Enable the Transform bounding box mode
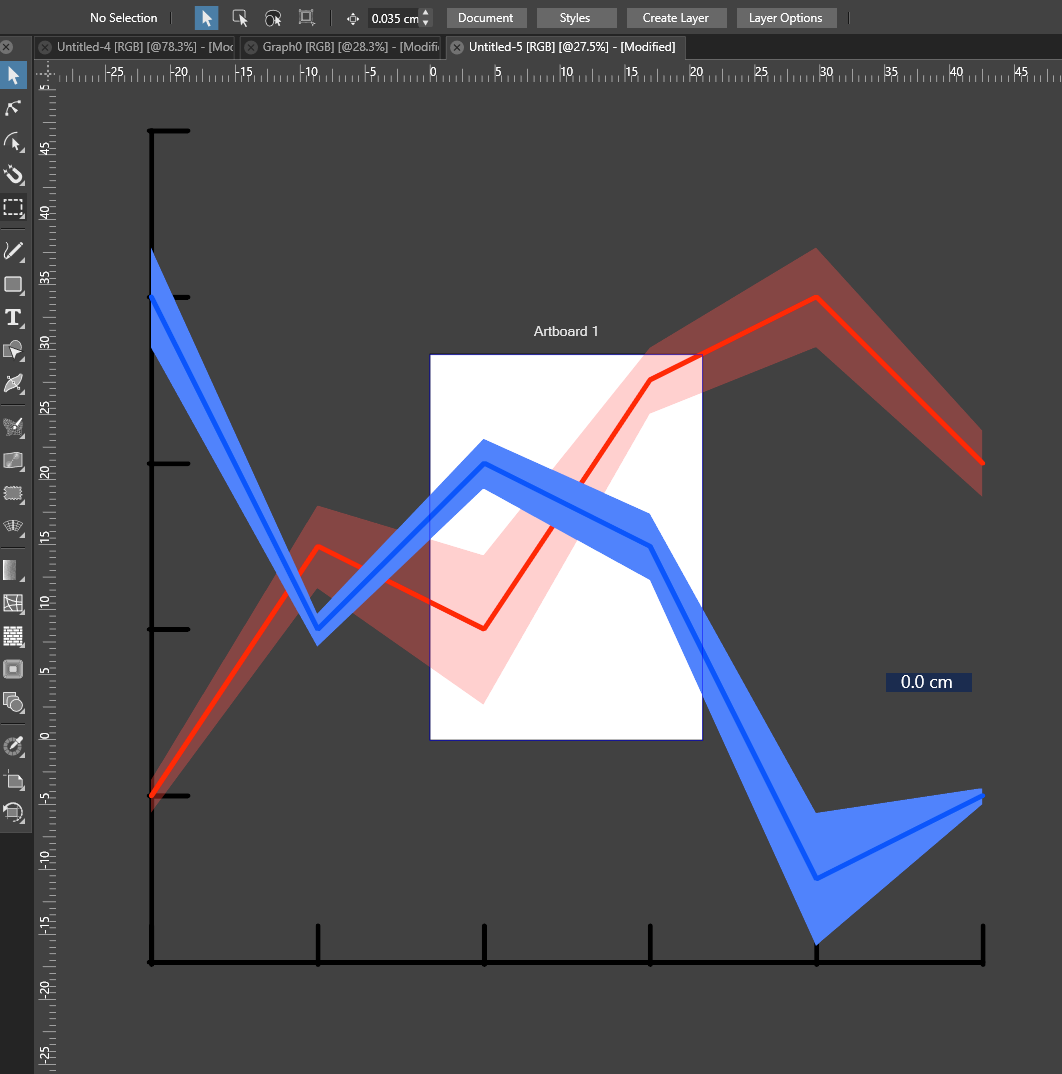 (x=306, y=18)
